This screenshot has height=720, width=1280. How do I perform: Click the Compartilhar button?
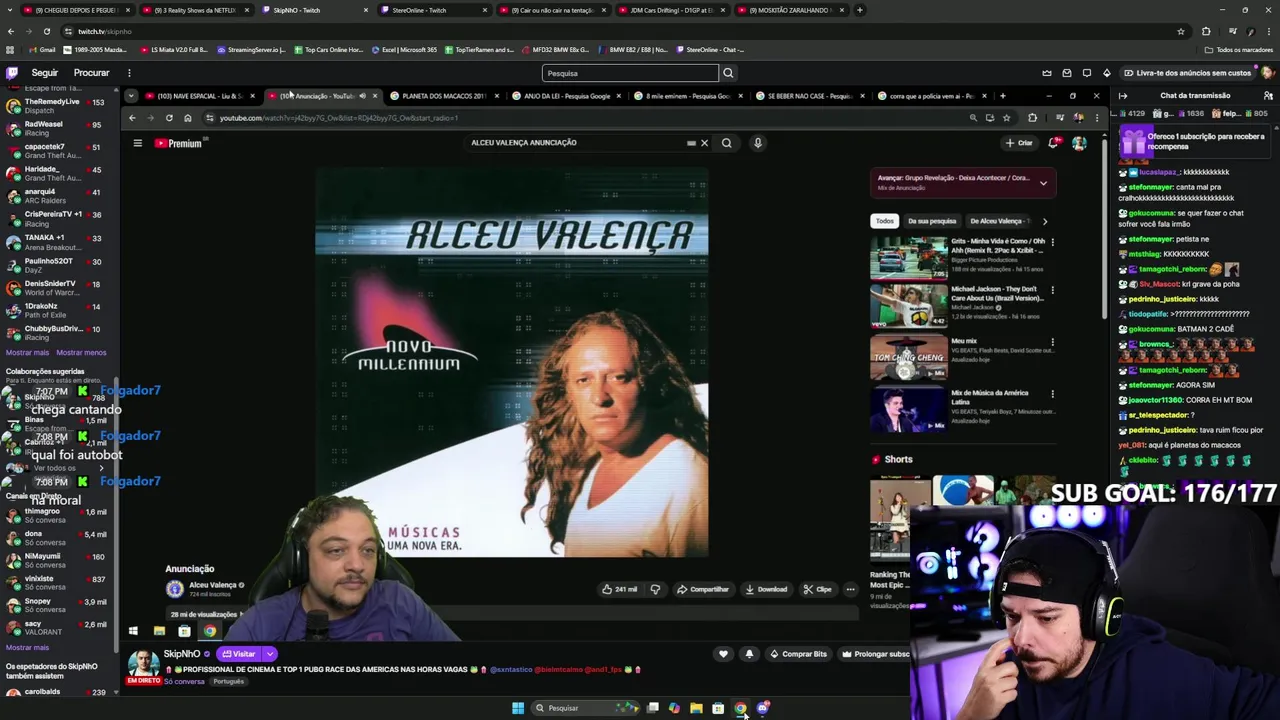[703, 589]
